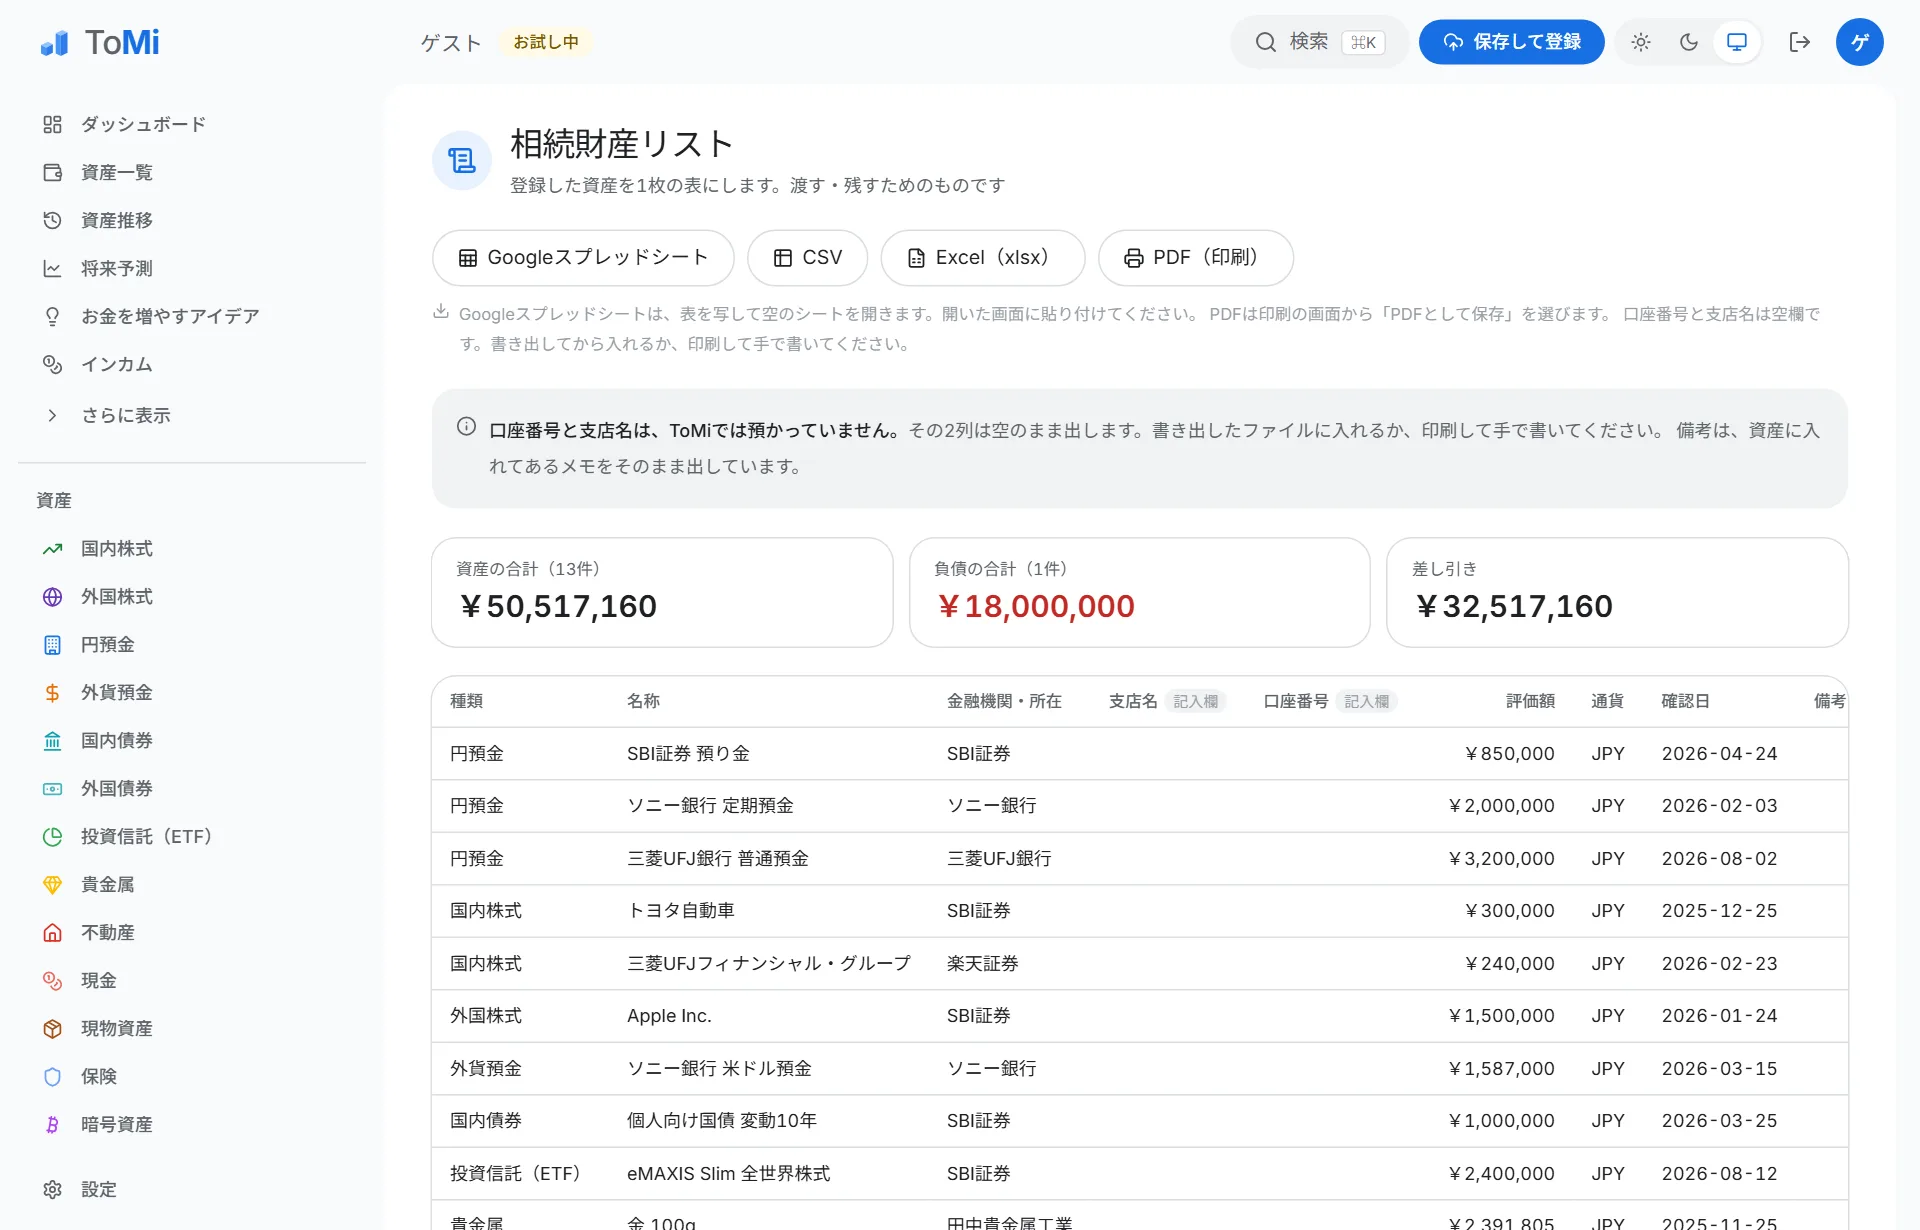
Task: Open ダッシュボード from the sidebar
Action: pos(192,124)
